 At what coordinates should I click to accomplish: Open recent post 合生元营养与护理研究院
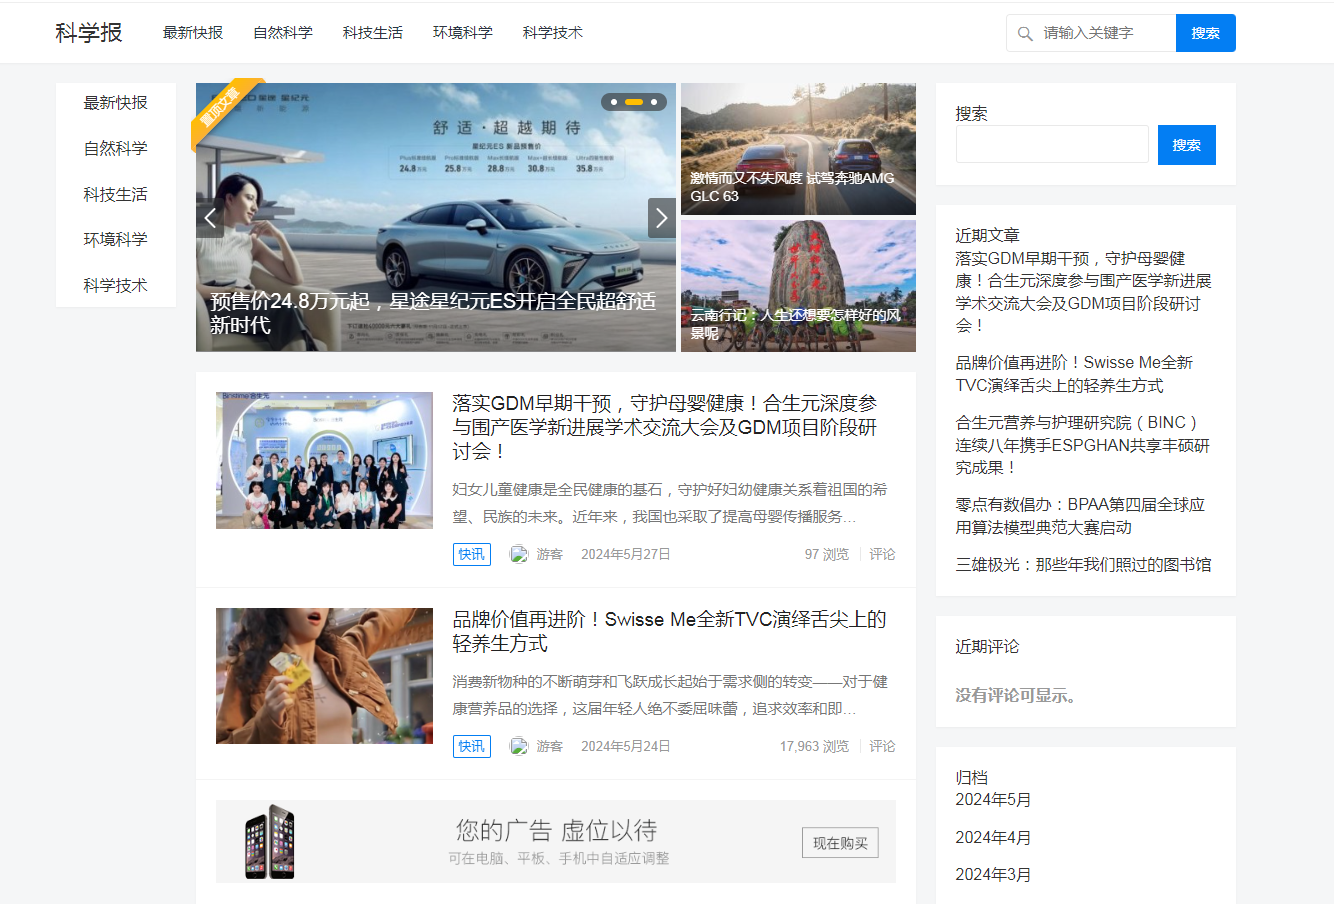(x=1083, y=445)
